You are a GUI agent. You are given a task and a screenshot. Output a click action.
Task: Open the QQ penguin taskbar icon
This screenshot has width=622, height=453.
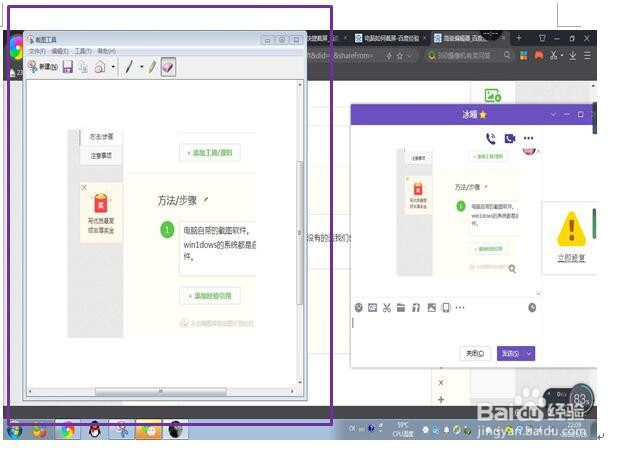pyautogui.click(x=94, y=430)
